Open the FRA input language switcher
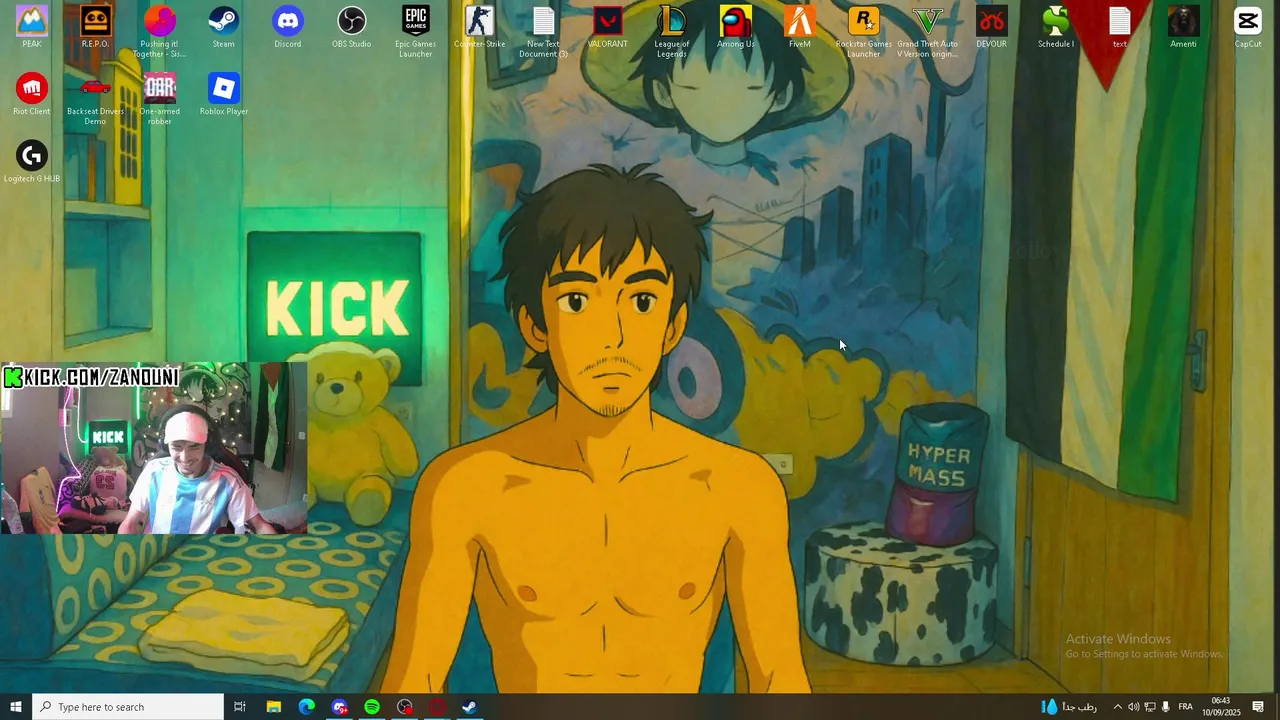 [x=1186, y=707]
